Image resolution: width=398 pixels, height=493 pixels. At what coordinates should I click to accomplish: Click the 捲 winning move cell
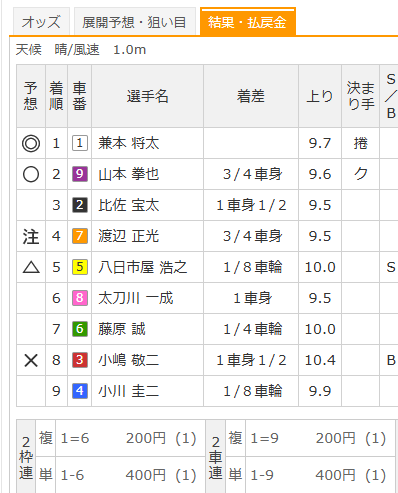pos(361,143)
